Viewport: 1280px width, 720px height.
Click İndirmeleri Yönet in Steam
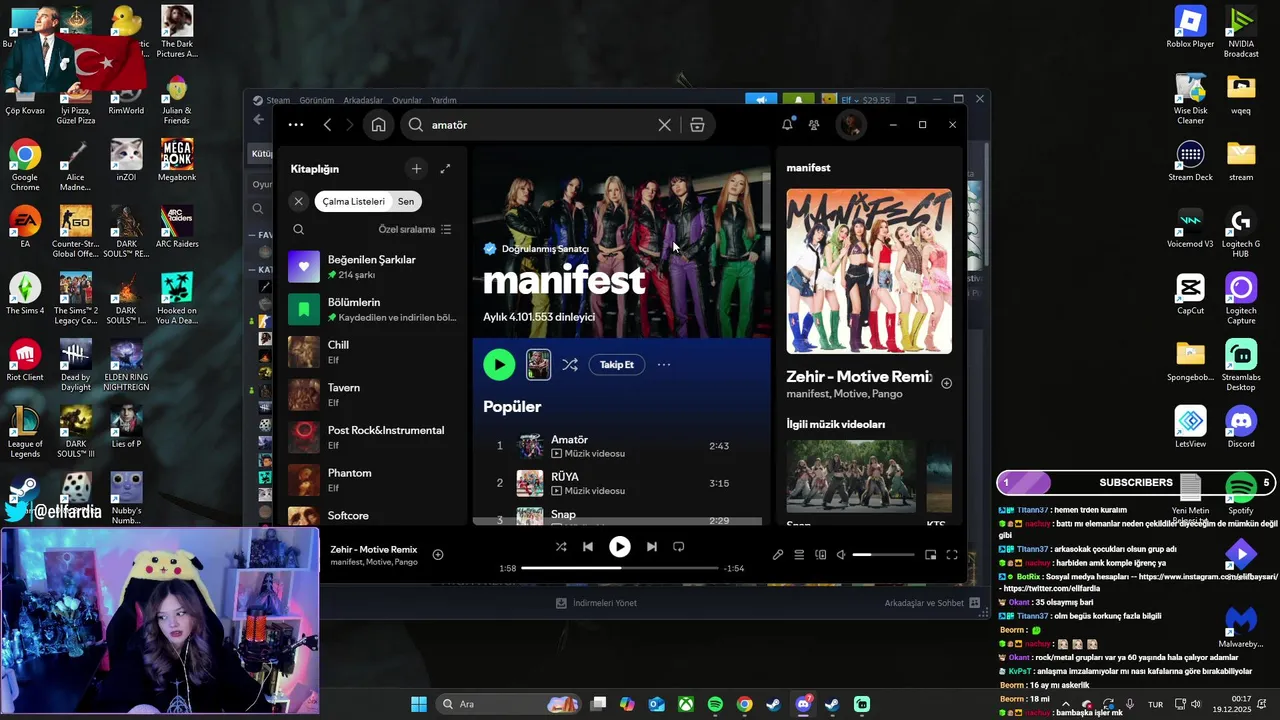pos(596,603)
